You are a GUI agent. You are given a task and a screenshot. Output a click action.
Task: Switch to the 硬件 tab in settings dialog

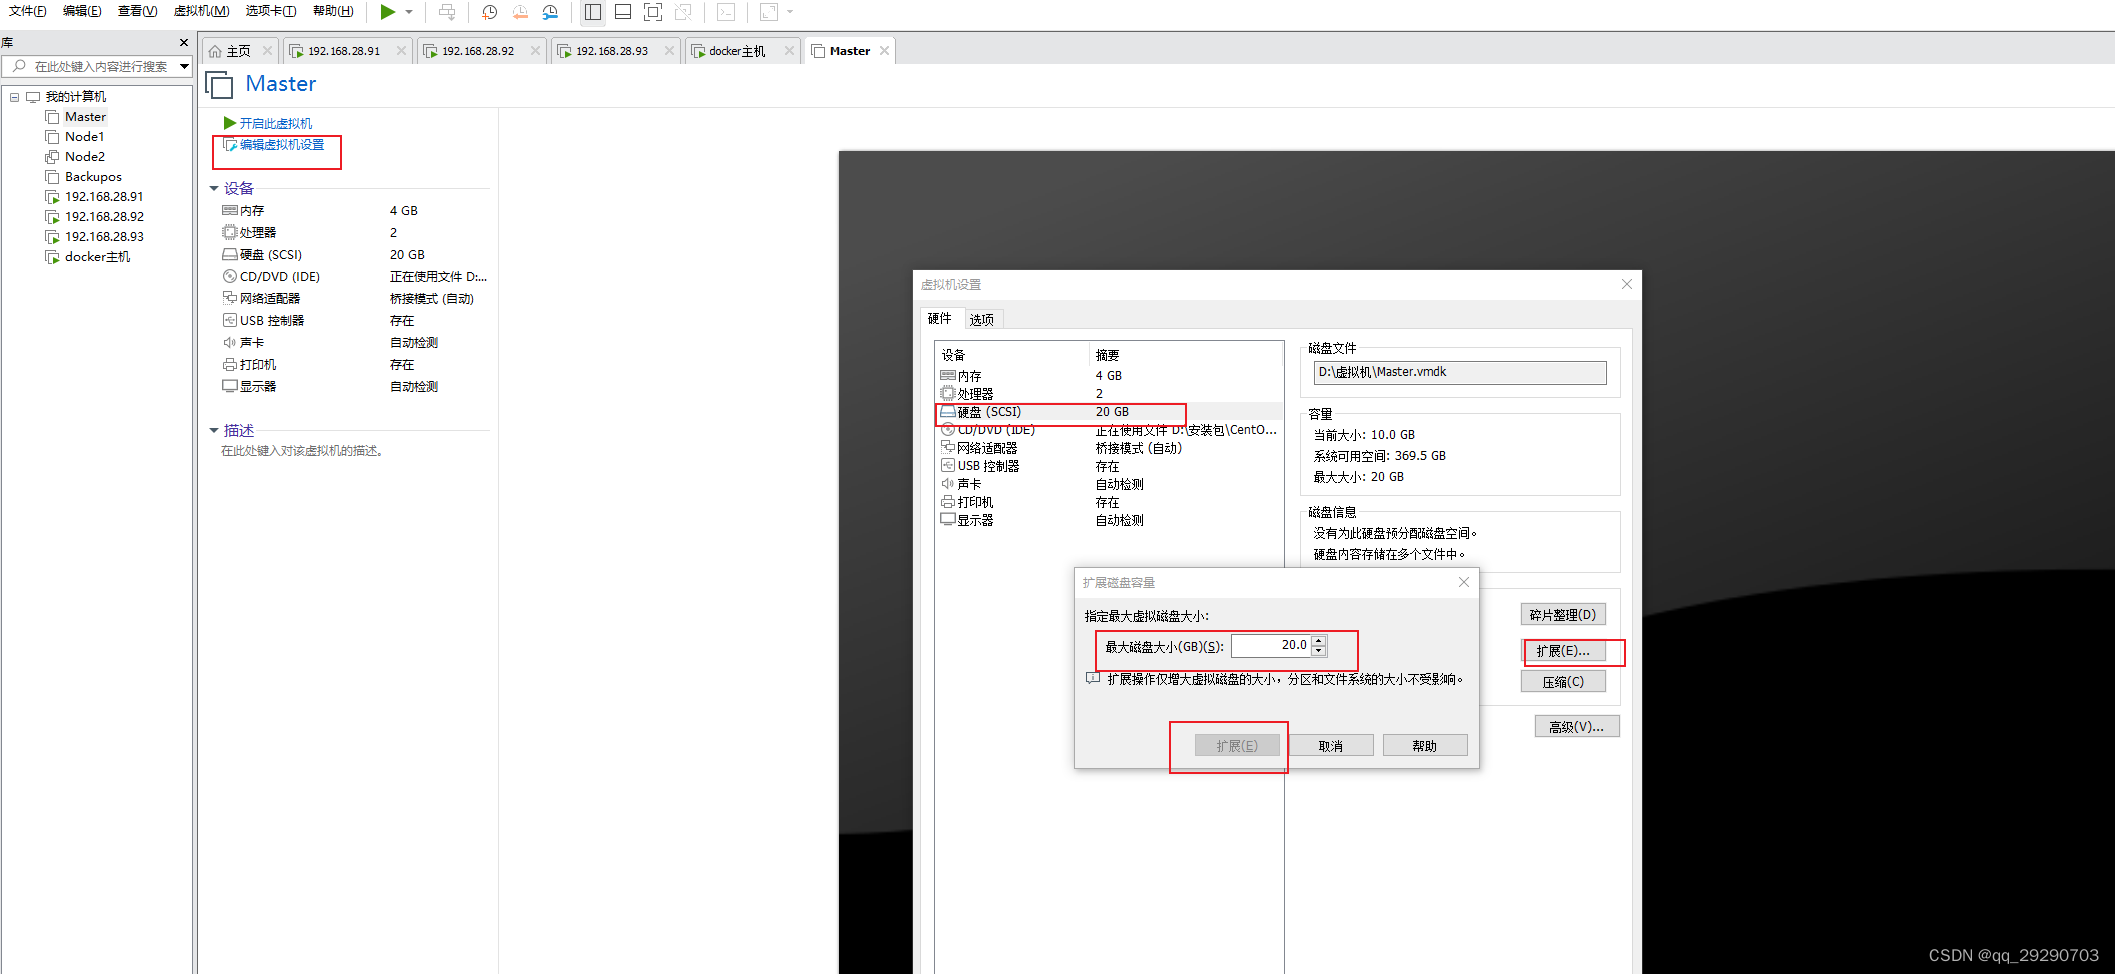pos(940,318)
